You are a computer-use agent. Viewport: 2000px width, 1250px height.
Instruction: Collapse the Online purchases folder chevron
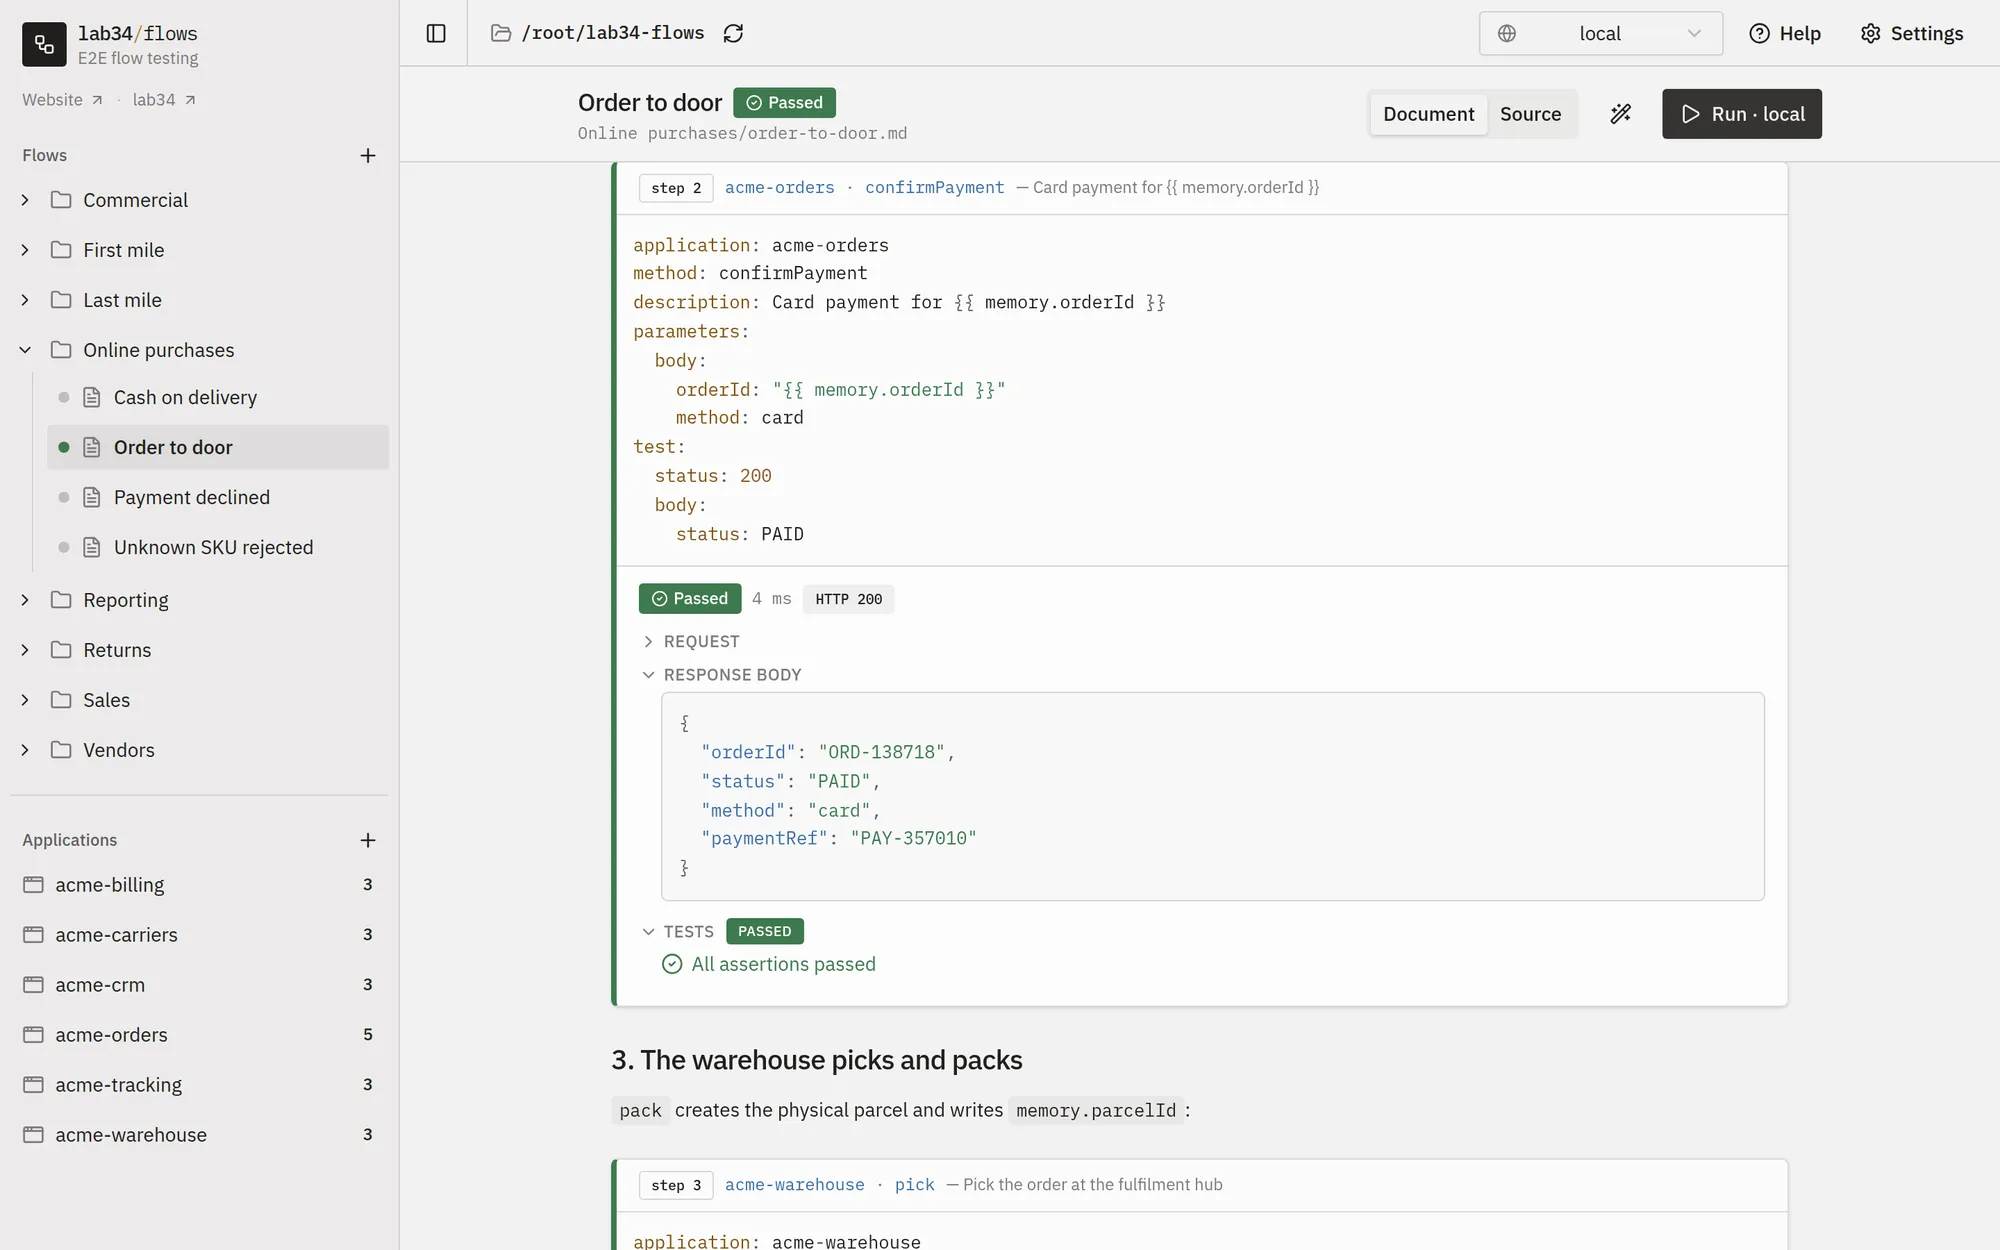tap(25, 350)
